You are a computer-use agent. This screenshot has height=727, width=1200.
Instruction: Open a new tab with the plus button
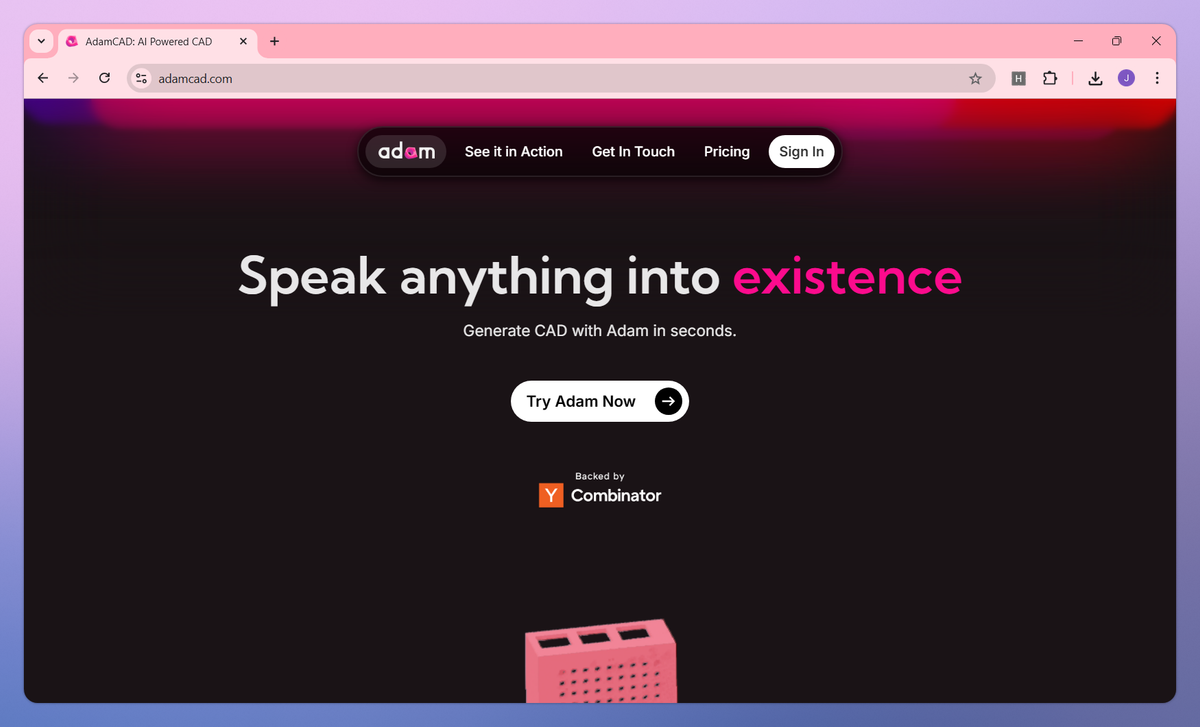275,41
